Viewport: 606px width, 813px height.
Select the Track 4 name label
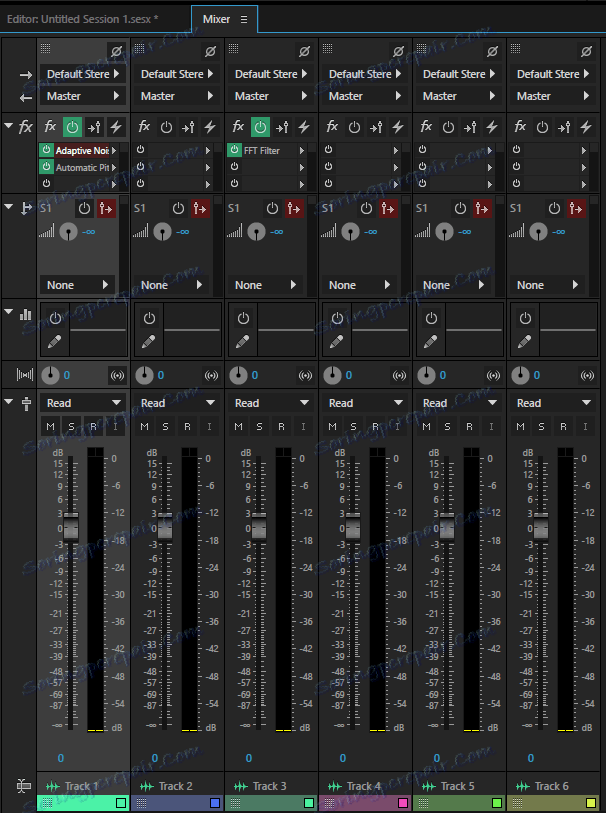coord(363,786)
